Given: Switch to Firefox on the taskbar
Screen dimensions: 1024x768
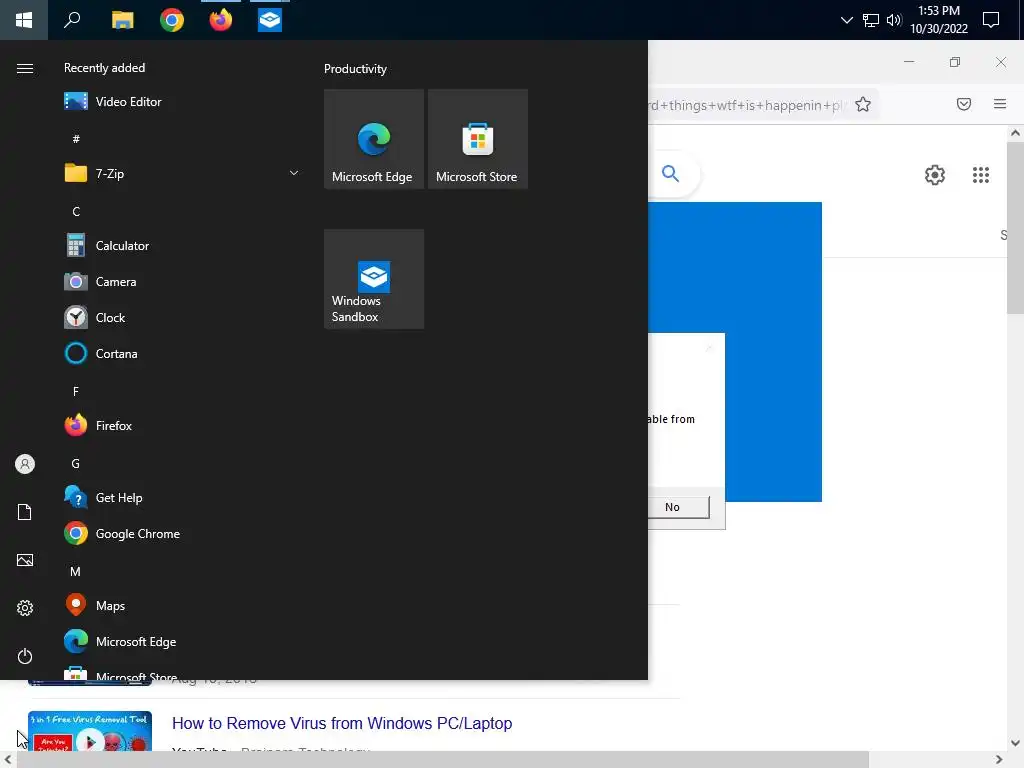Looking at the screenshot, I should pyautogui.click(x=221, y=20).
